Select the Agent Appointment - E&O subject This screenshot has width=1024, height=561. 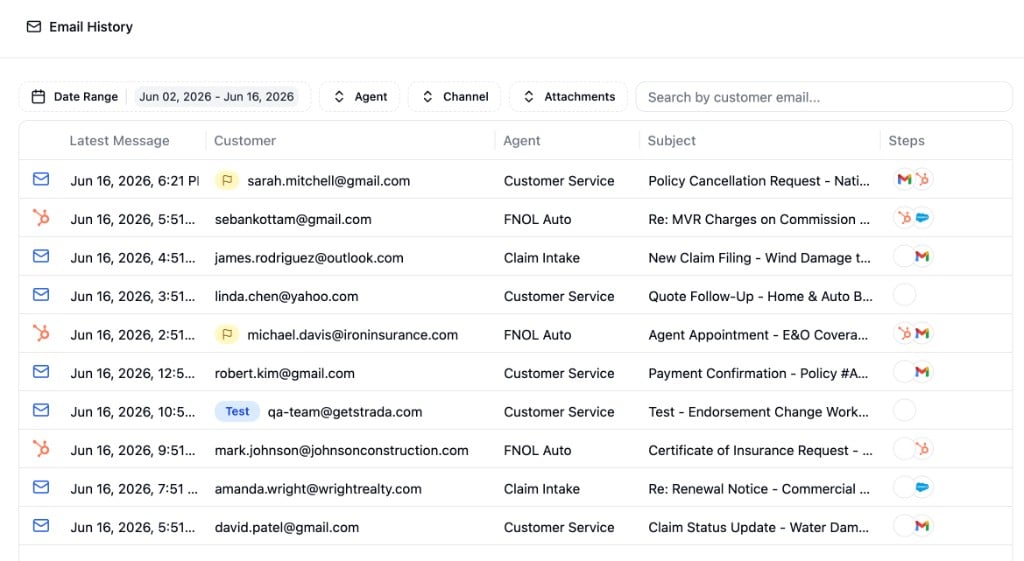point(758,335)
